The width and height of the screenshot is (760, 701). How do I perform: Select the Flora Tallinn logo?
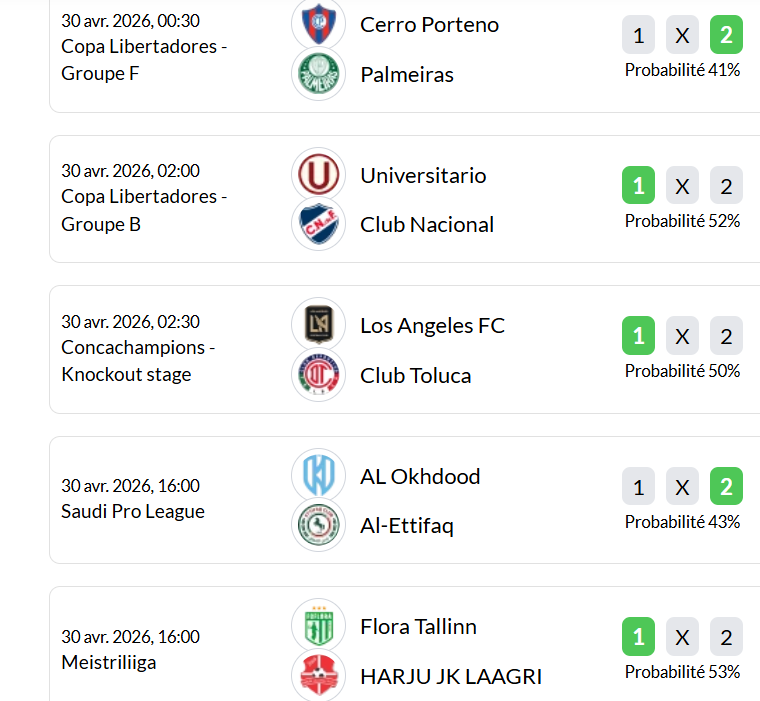318,626
